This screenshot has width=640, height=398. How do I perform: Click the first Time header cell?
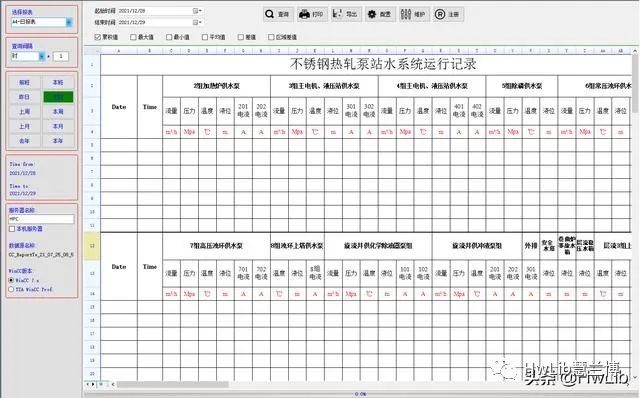tap(150, 107)
